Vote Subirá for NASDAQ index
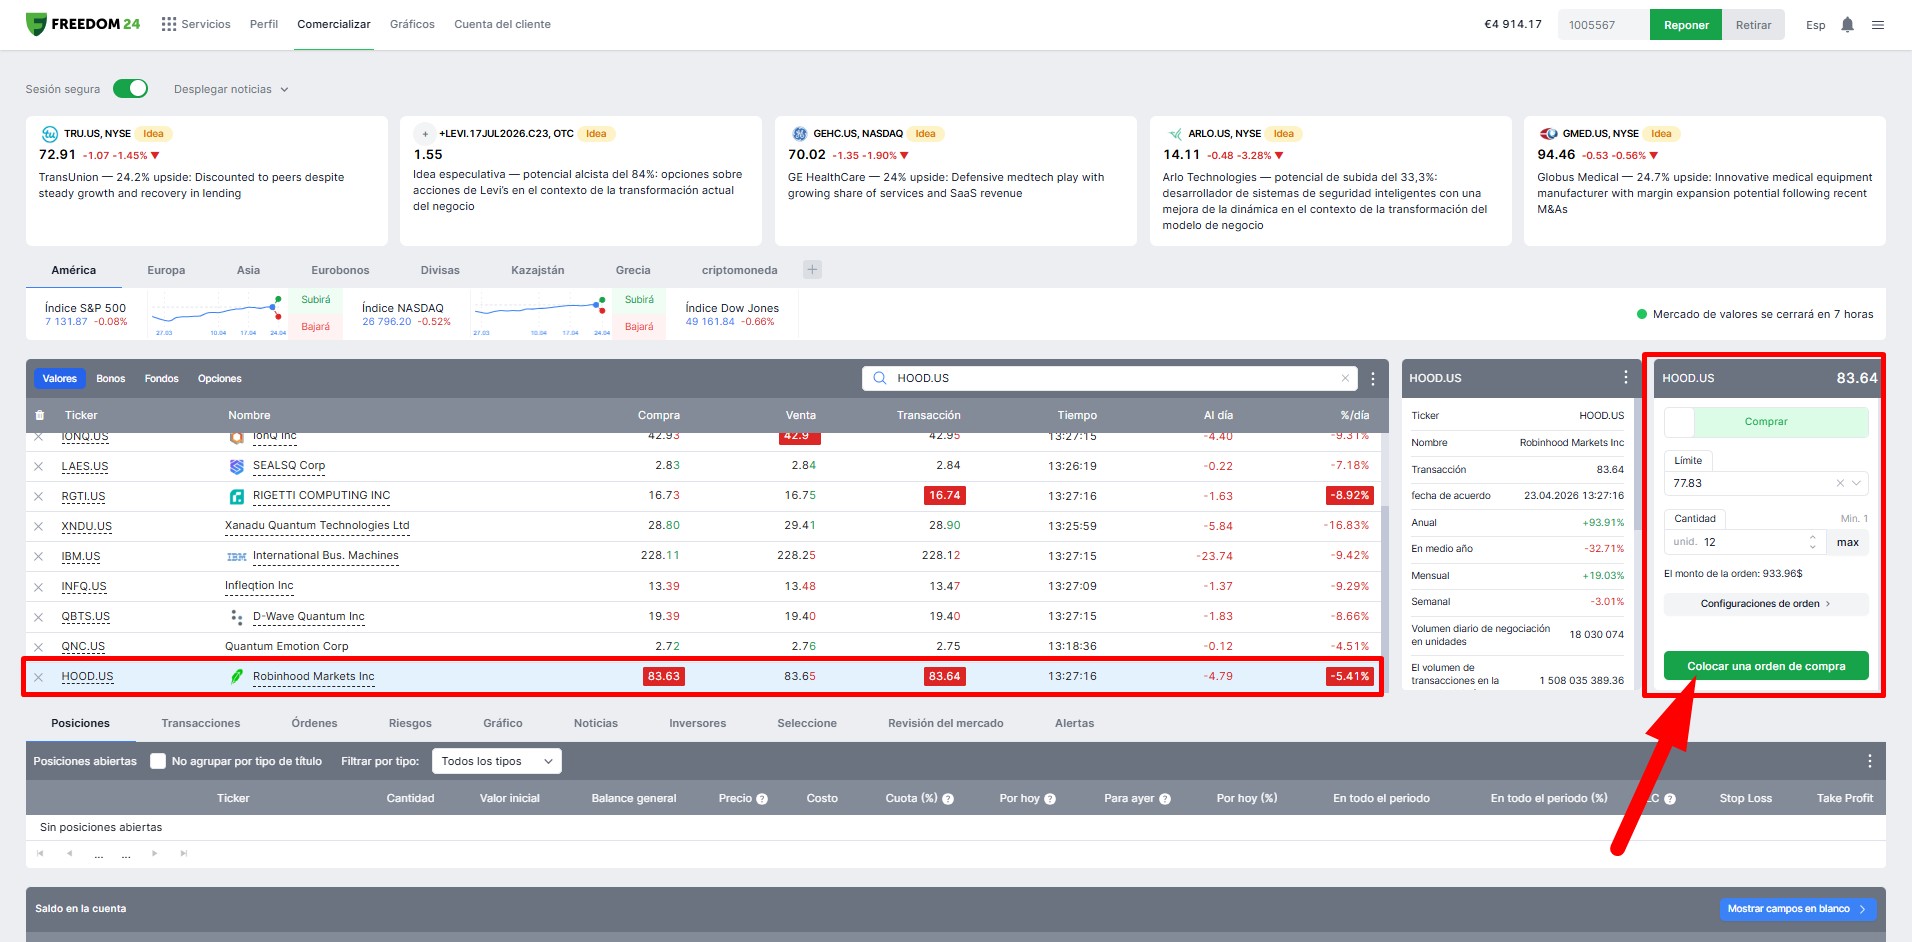 pos(640,300)
